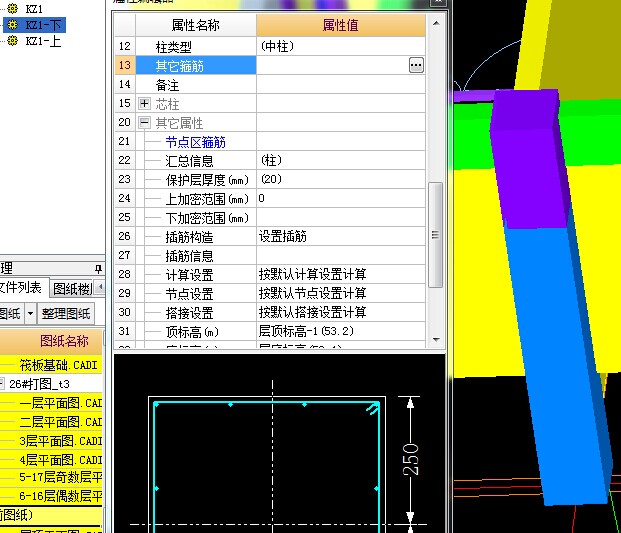Expand the 芯柱 property group

click(x=144, y=104)
